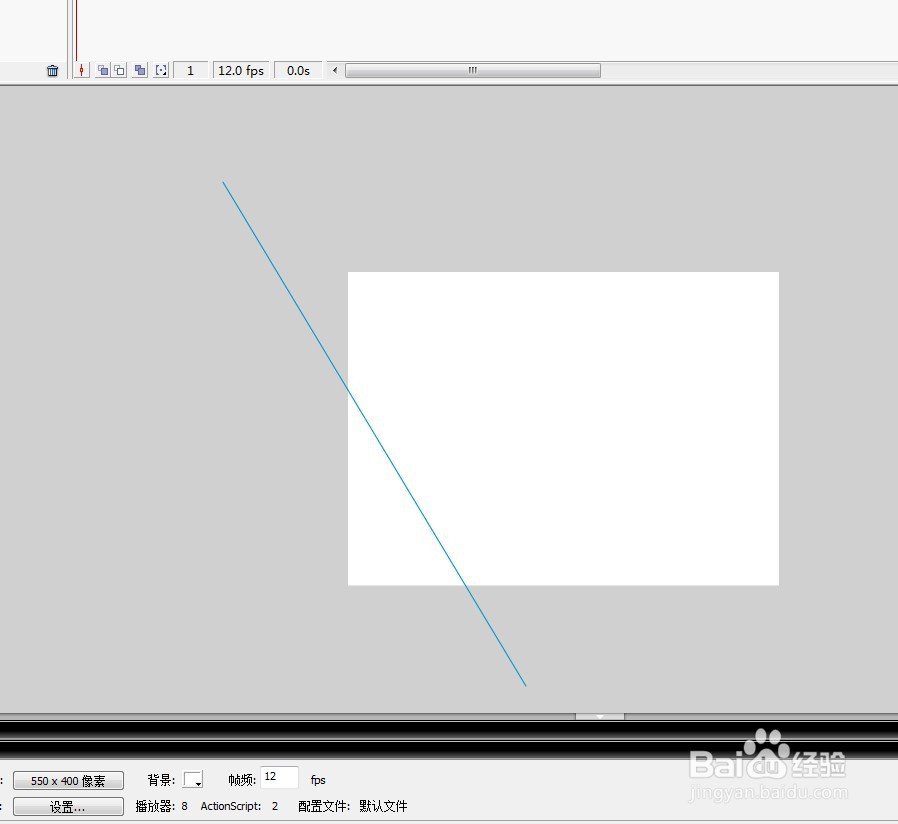Open the 背景 background color swatch
898x824 pixels.
point(193,779)
